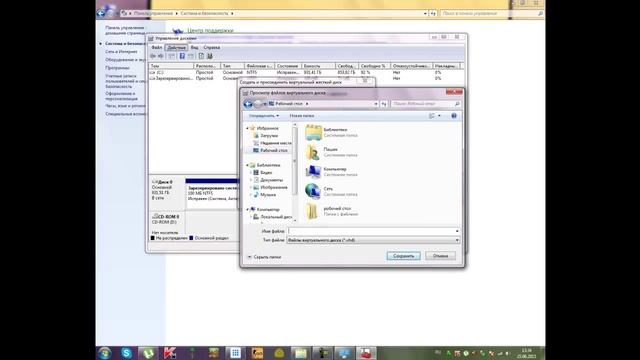
Task: Click Скрыть папки to hide folders
Action: 264,257
